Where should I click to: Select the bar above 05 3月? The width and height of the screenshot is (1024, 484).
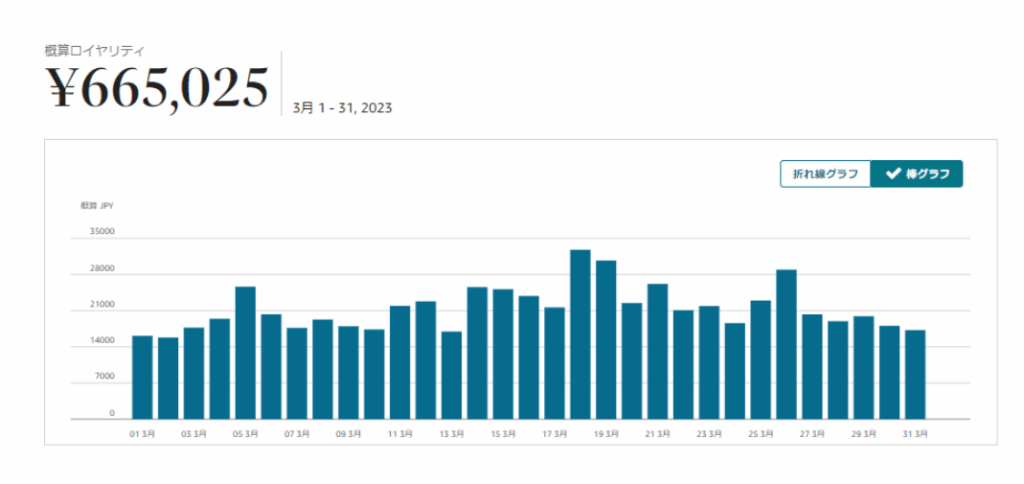coord(246,353)
